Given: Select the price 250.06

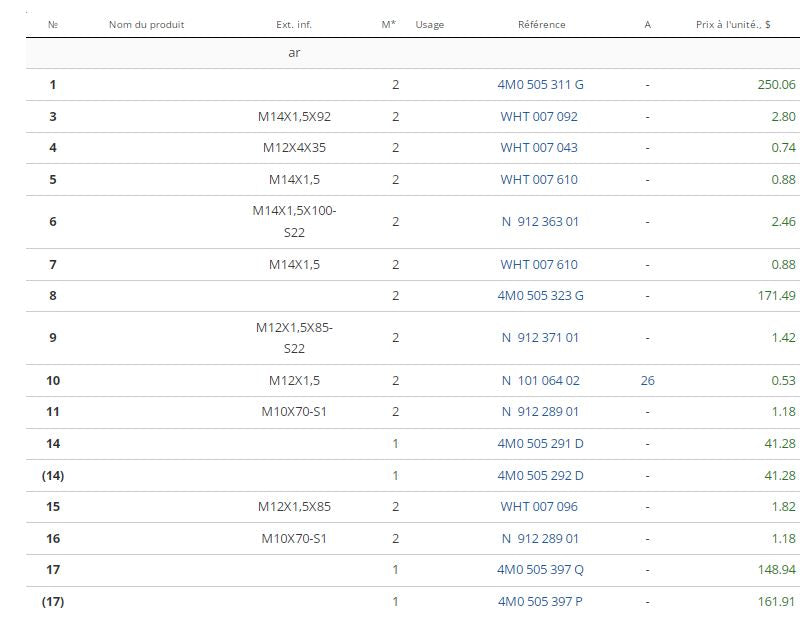Looking at the screenshot, I should 776,85.
